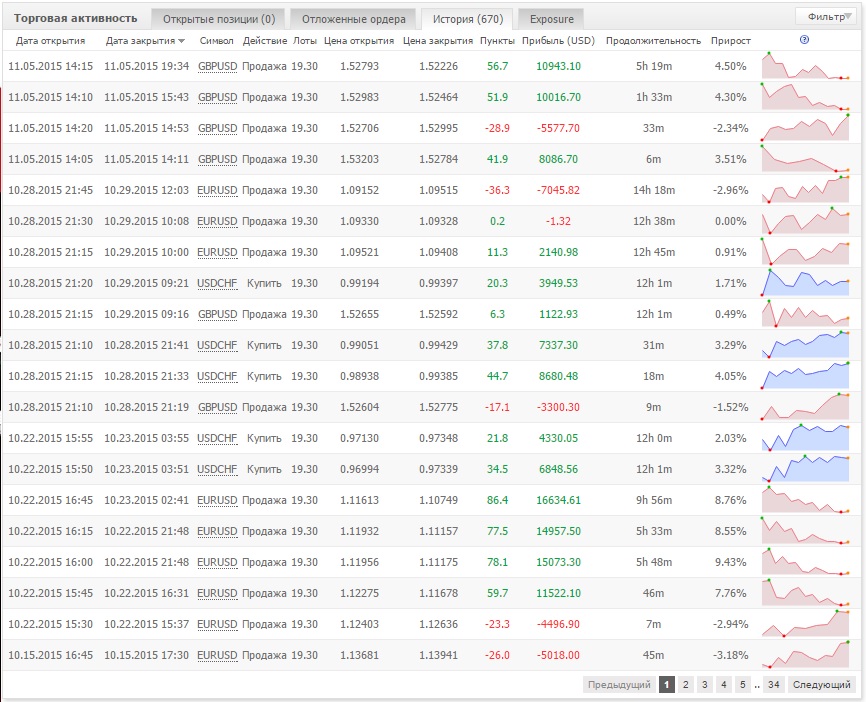Viewport: 866px width, 702px height.
Task: Open GBPUSD link in -5577.70 row
Action: coord(217,128)
